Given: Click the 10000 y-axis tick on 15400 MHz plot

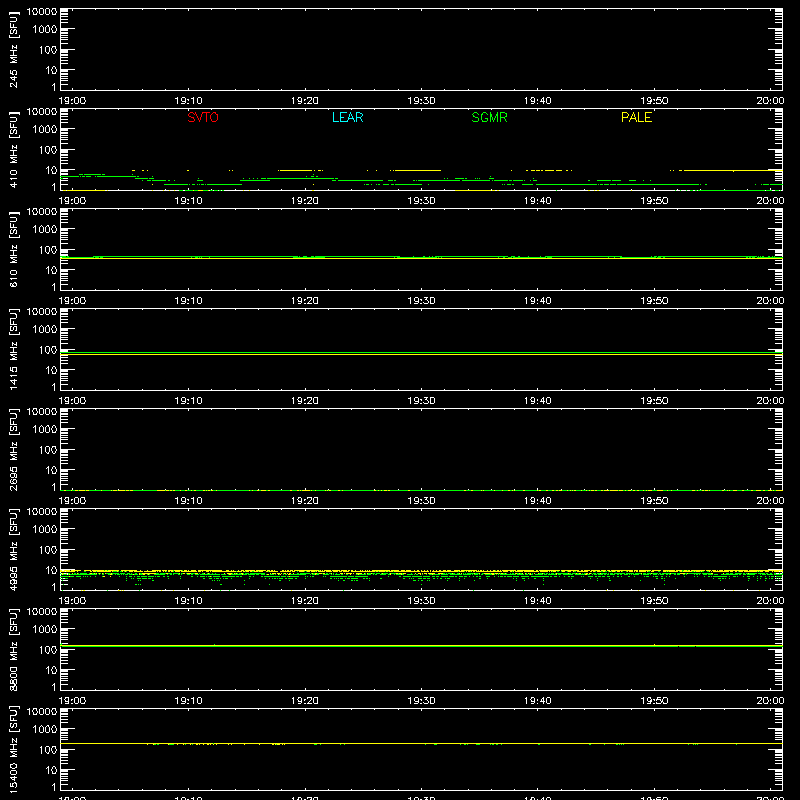Looking at the screenshot, I should [42, 712].
